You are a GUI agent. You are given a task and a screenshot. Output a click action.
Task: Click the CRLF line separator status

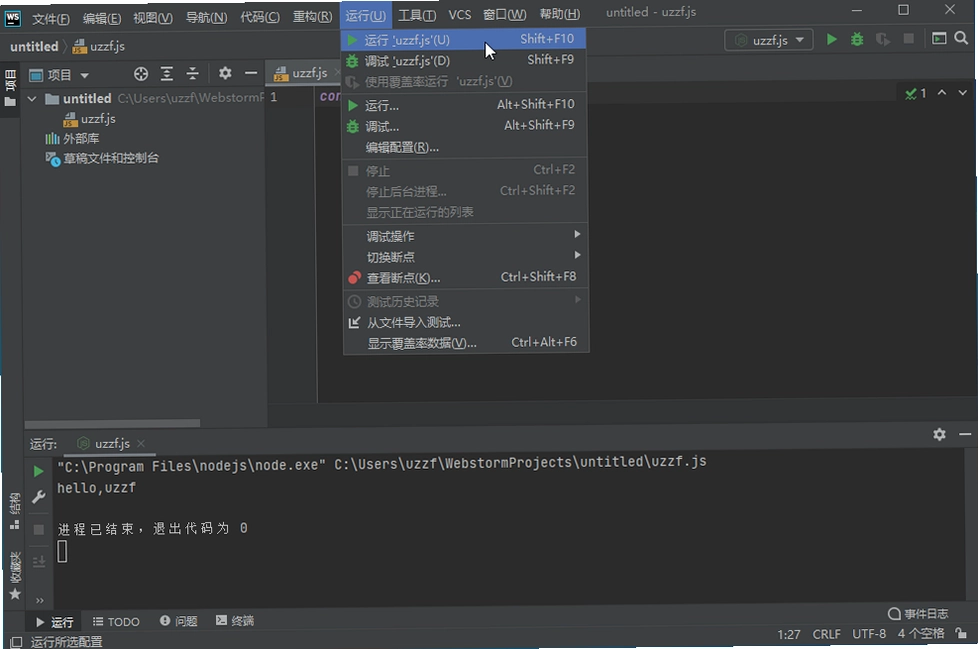(826, 634)
